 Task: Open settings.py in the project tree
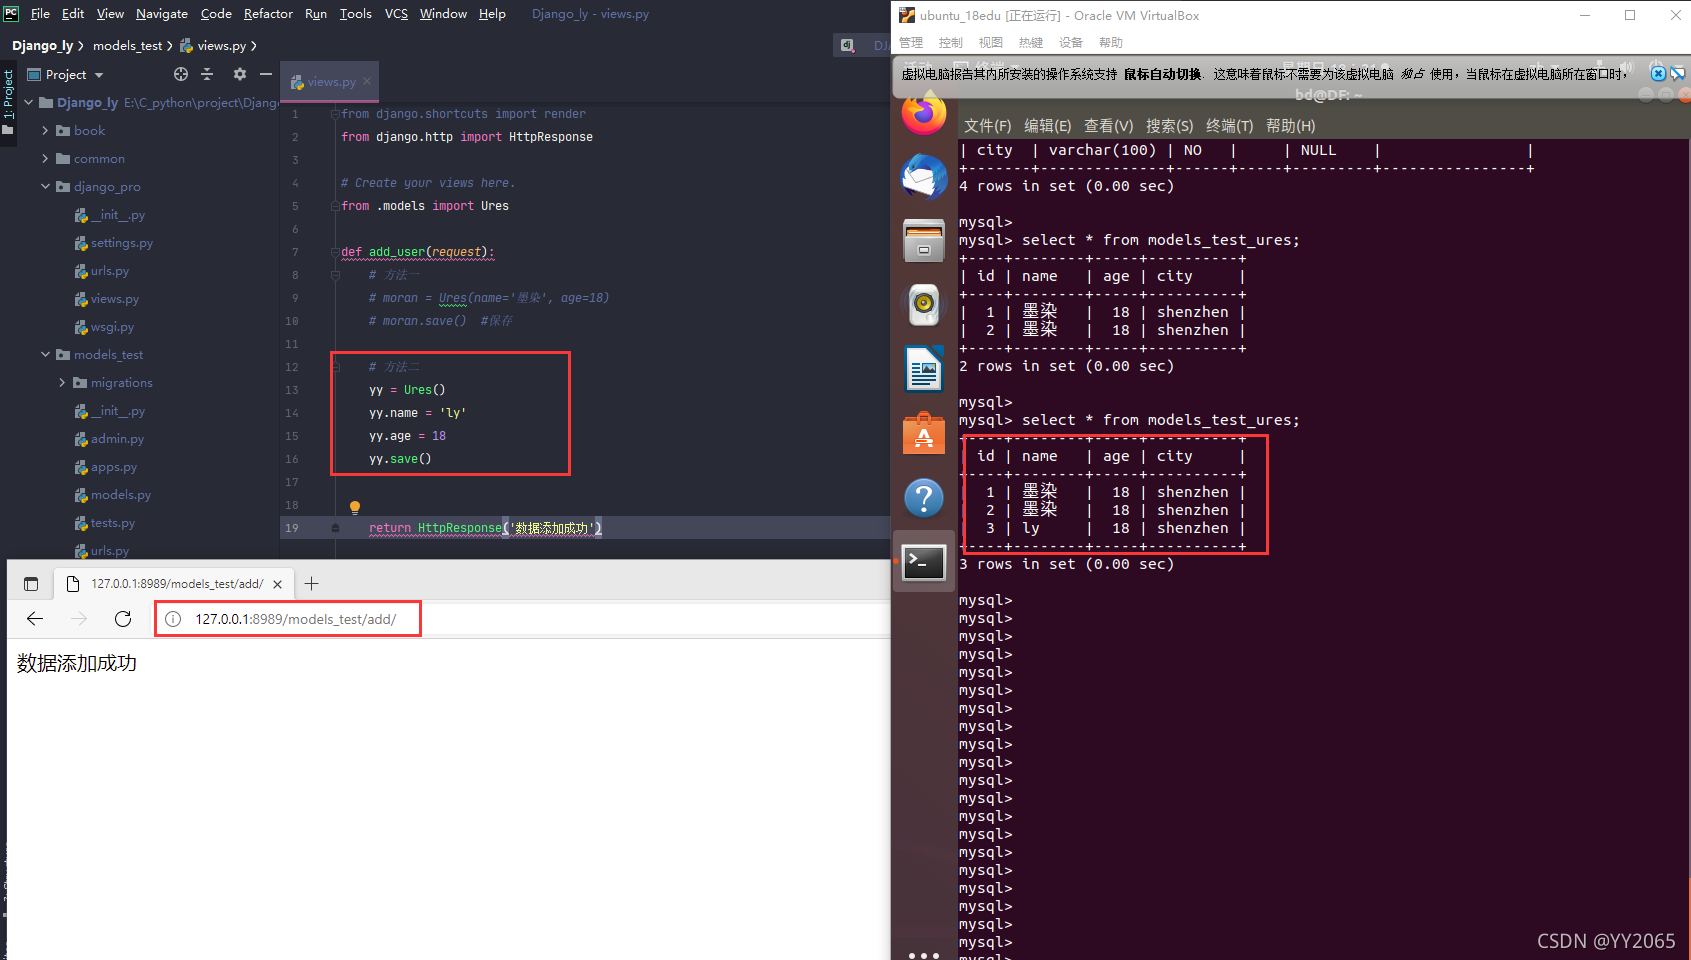pos(114,243)
